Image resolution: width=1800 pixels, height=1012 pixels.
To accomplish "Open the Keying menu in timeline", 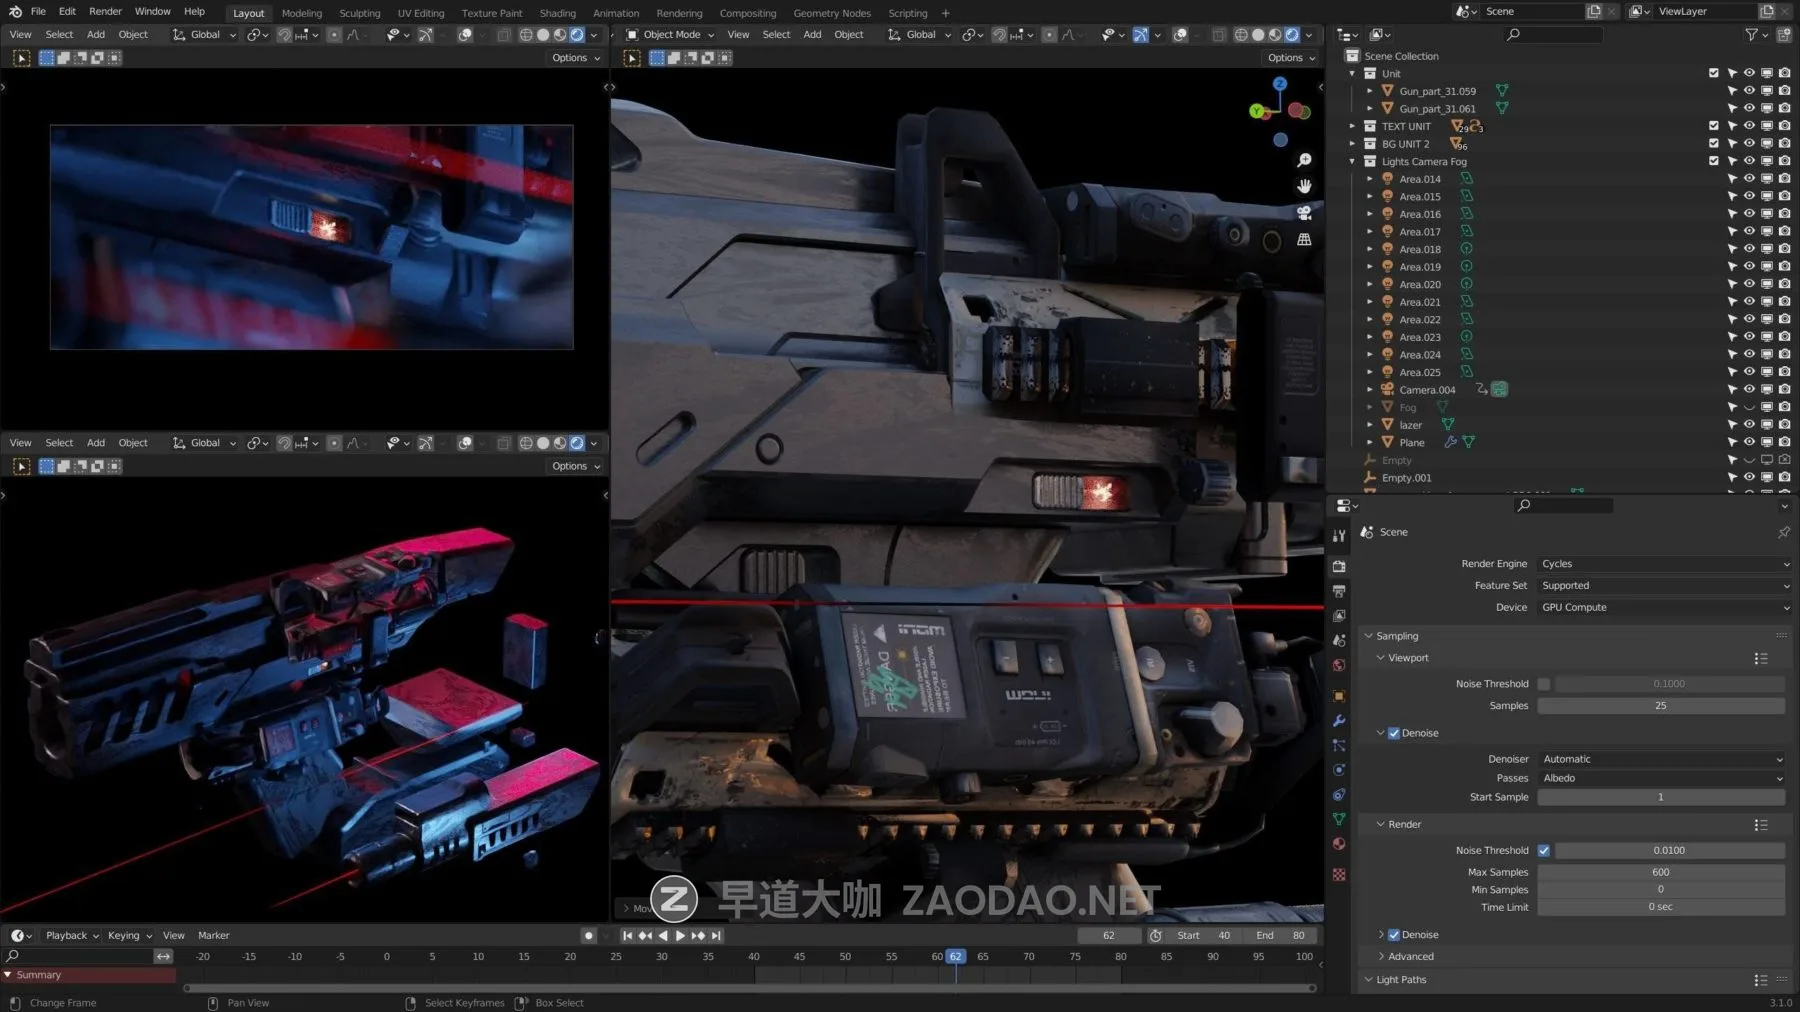I will 129,936.
